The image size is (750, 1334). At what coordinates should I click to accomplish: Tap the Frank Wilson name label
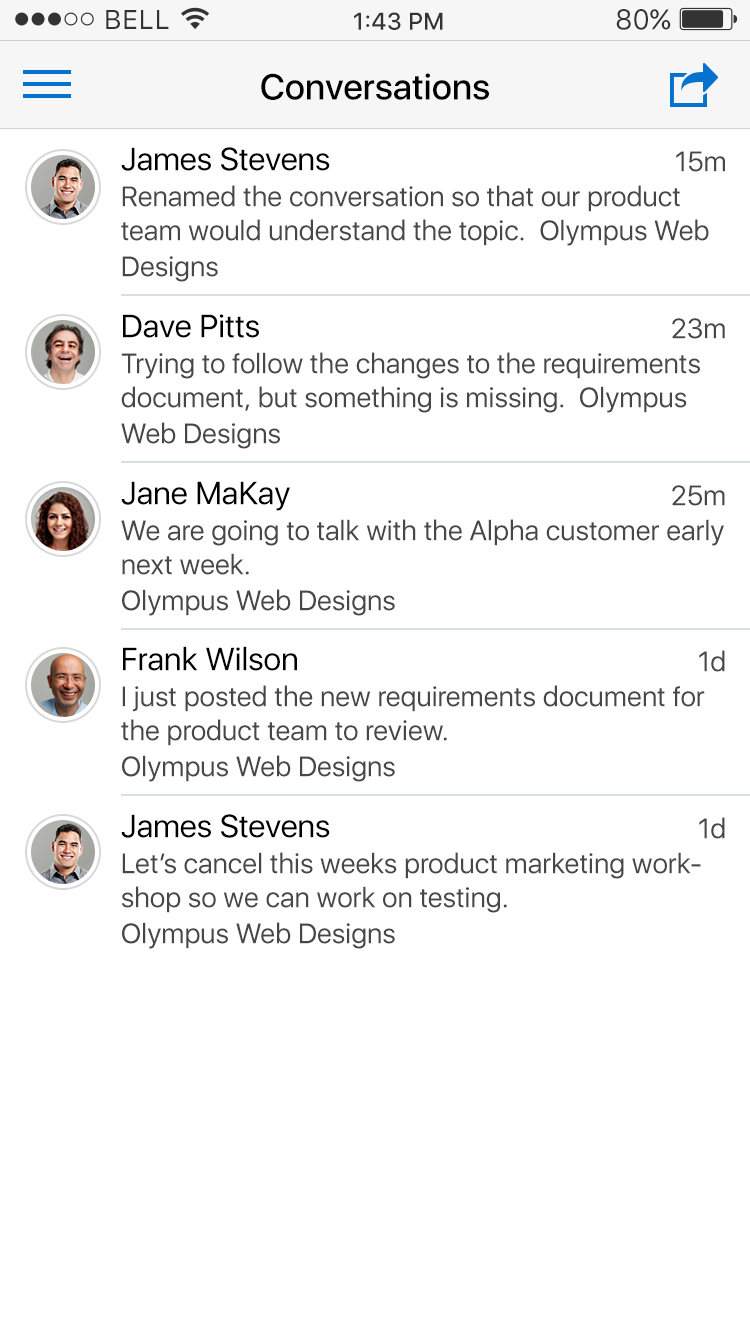click(x=209, y=660)
